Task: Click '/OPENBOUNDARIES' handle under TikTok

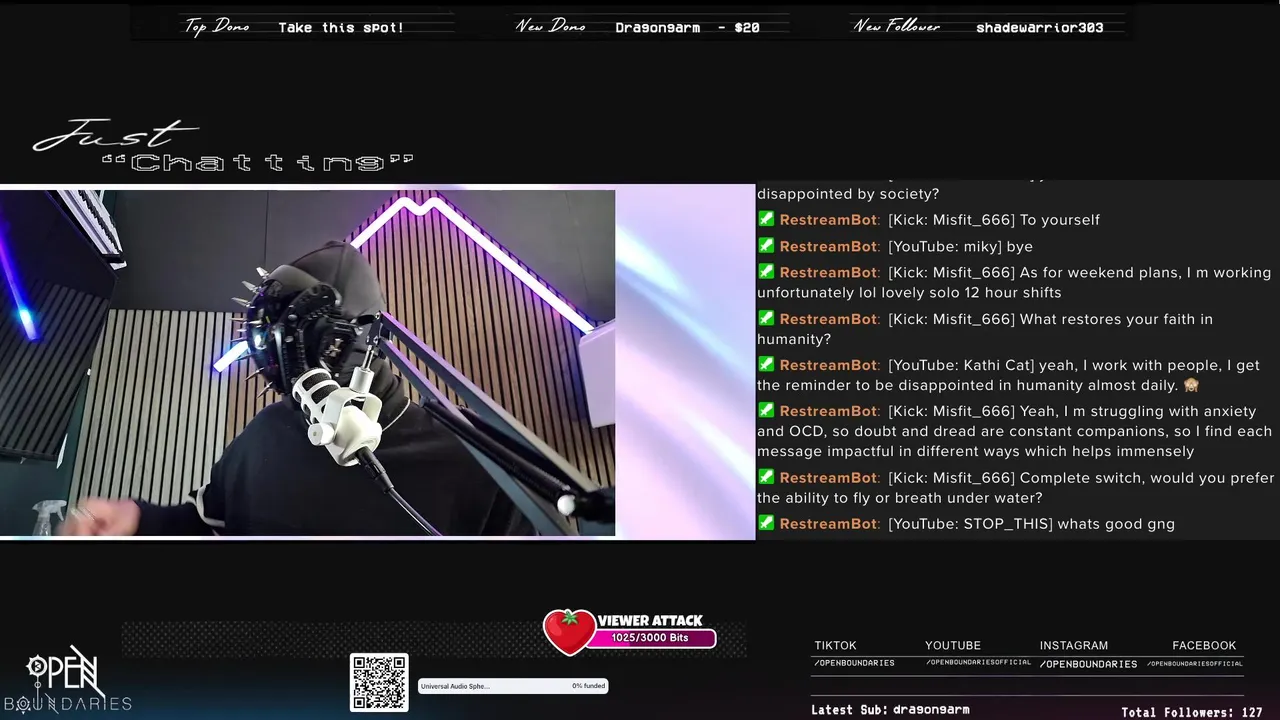Action: pyautogui.click(x=854, y=663)
